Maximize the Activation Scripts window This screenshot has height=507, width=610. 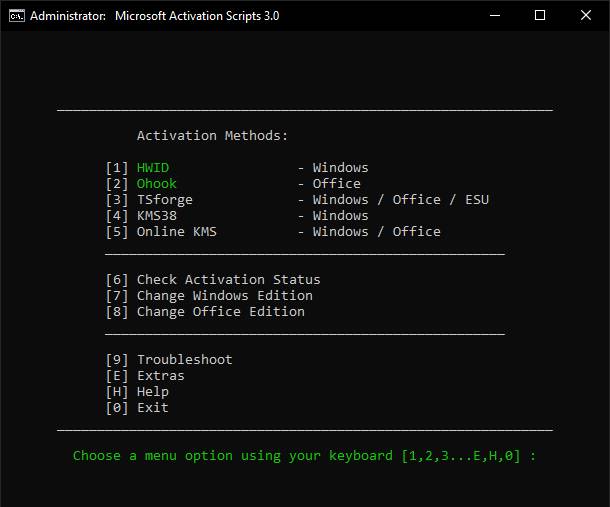tap(540, 16)
